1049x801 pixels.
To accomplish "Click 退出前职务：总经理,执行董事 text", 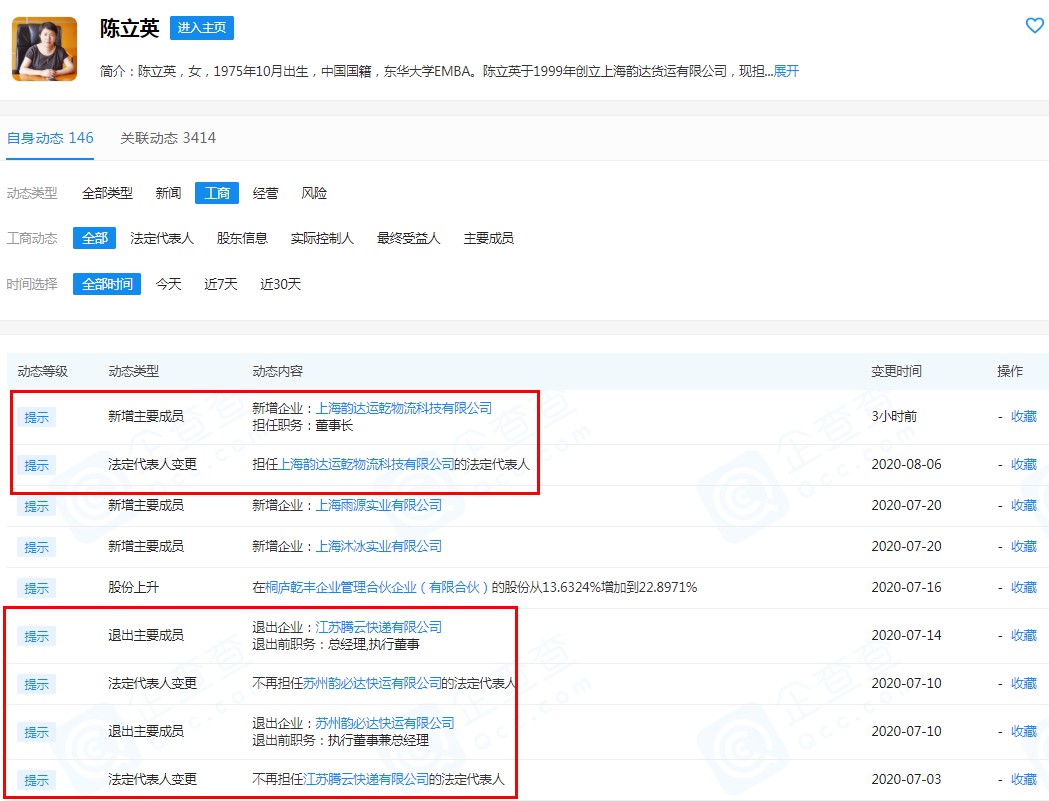I will pos(336,644).
